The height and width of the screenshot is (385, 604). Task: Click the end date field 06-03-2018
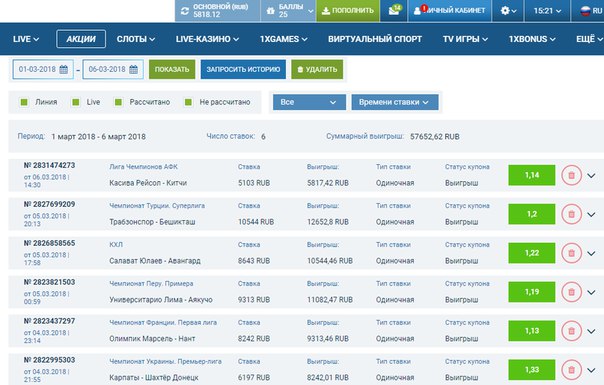pos(113,69)
